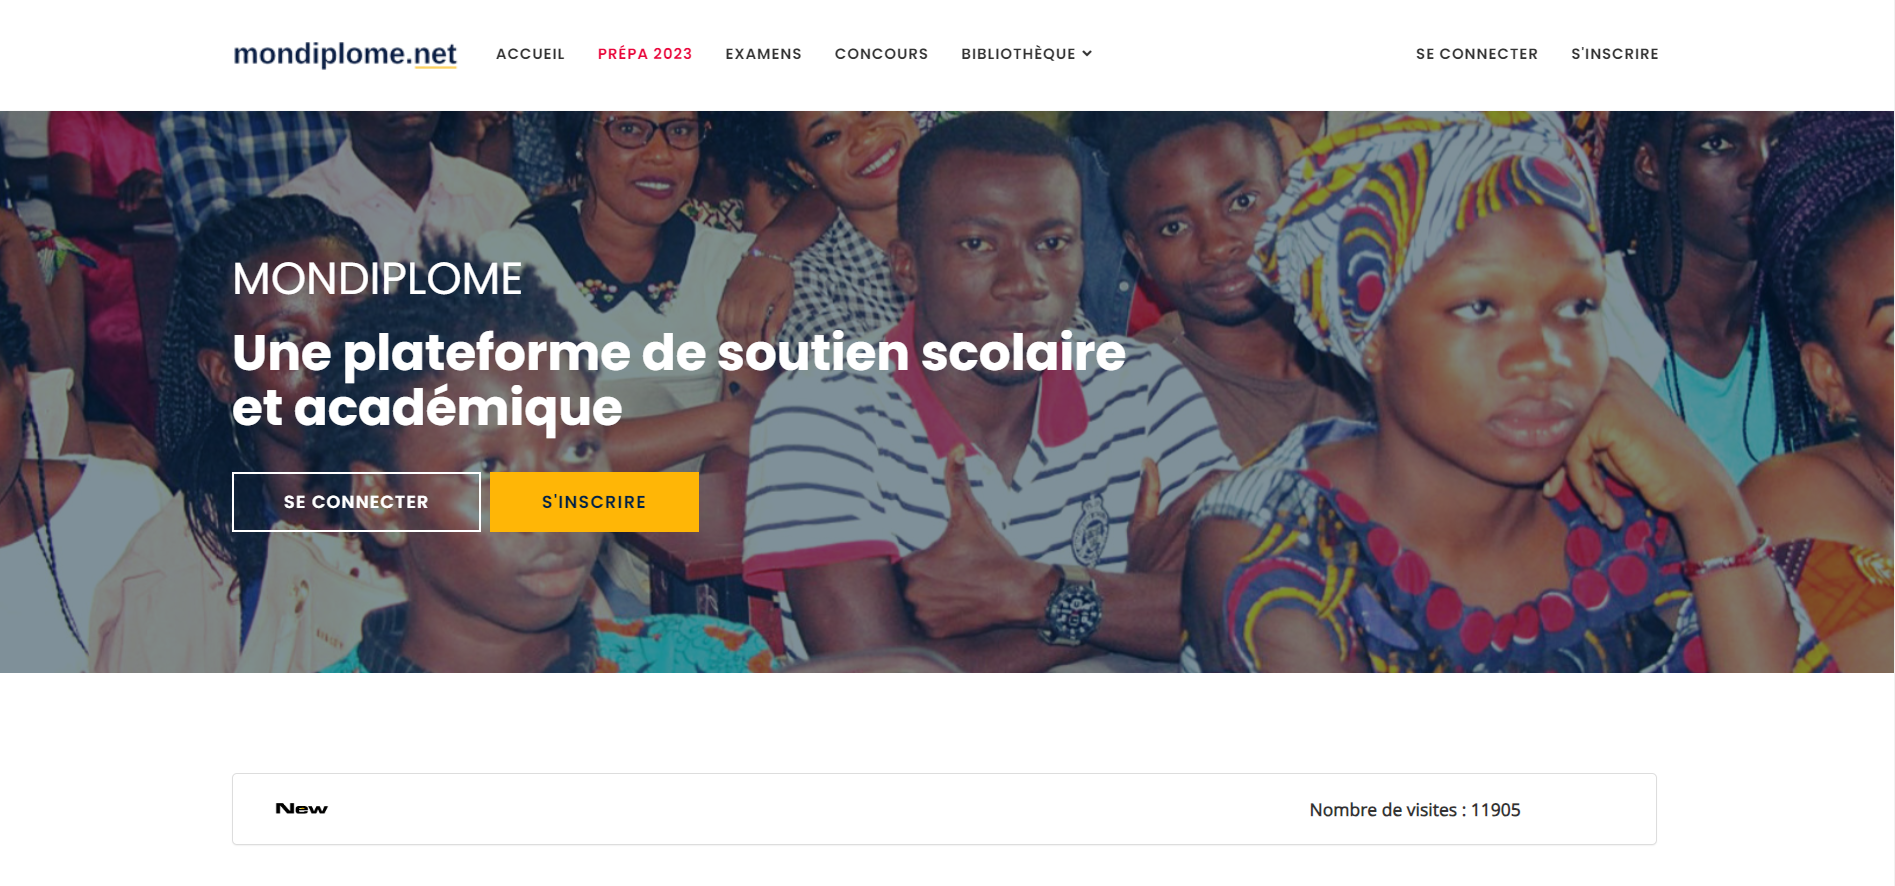Open the EXAMENS menu item
The width and height of the screenshot is (1895, 886).
point(763,54)
